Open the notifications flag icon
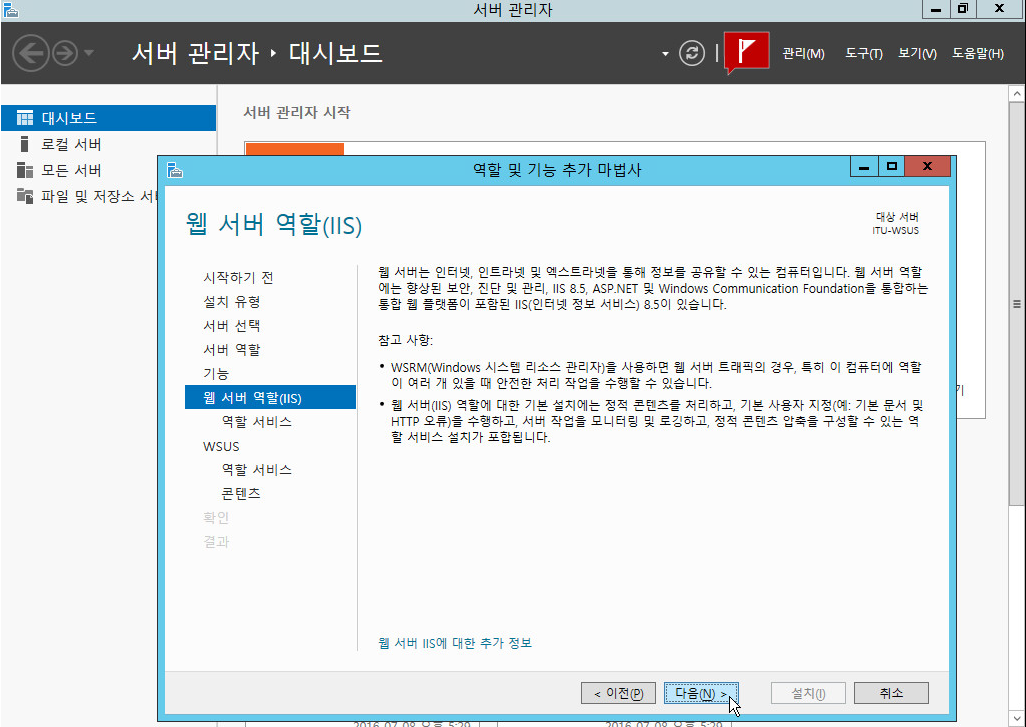 pos(746,52)
